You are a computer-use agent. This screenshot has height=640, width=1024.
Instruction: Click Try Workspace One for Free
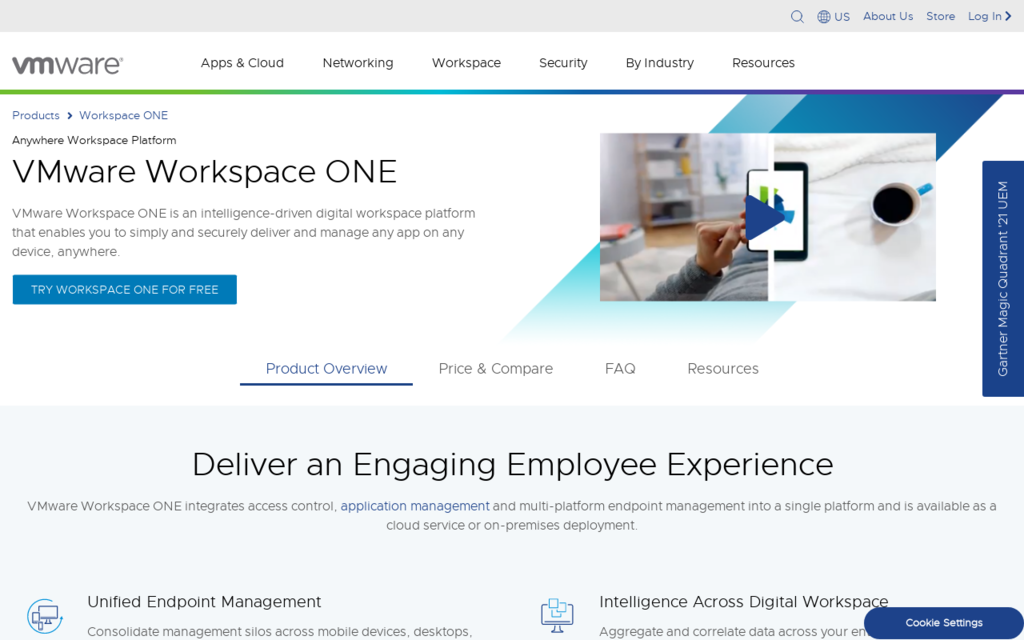[124, 289]
